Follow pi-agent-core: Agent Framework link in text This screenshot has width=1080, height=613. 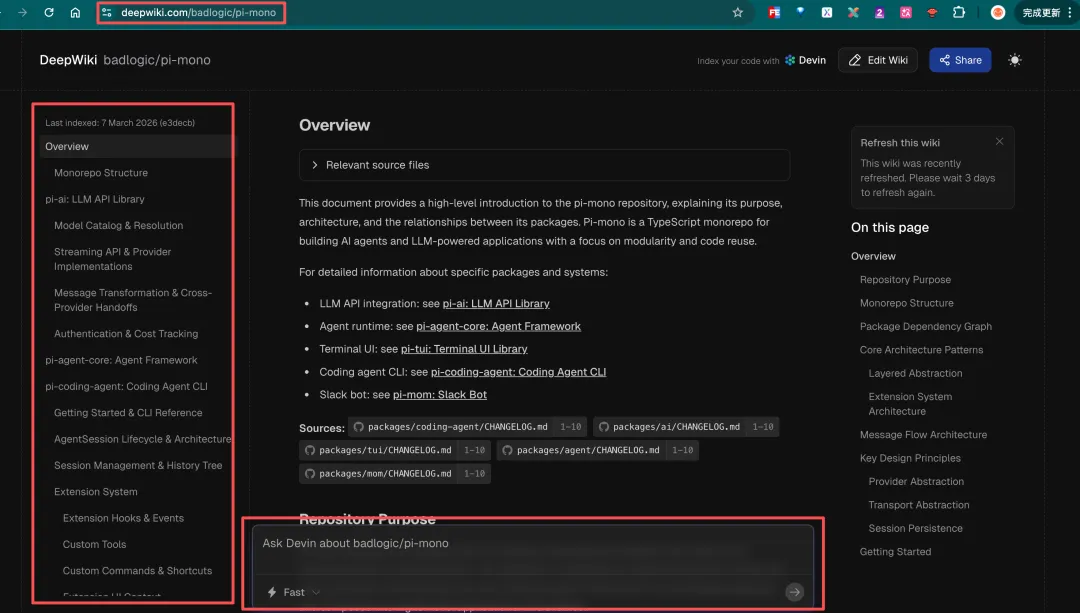498,326
